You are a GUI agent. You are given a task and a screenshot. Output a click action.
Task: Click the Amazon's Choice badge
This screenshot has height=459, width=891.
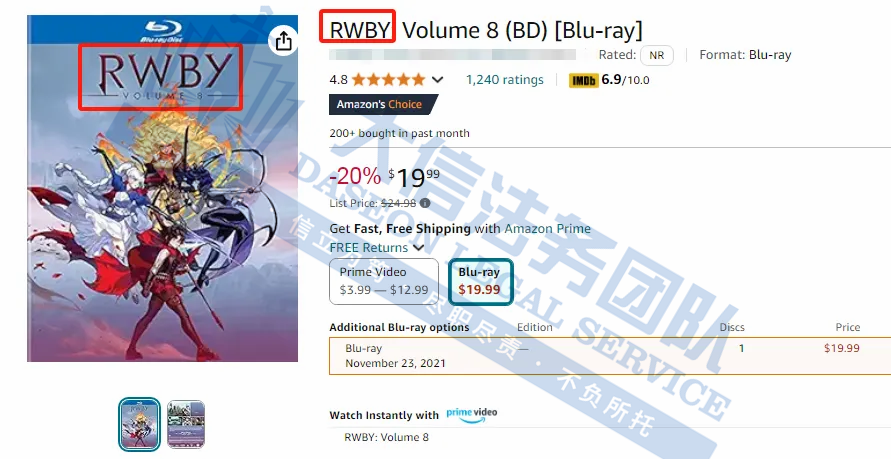point(383,105)
